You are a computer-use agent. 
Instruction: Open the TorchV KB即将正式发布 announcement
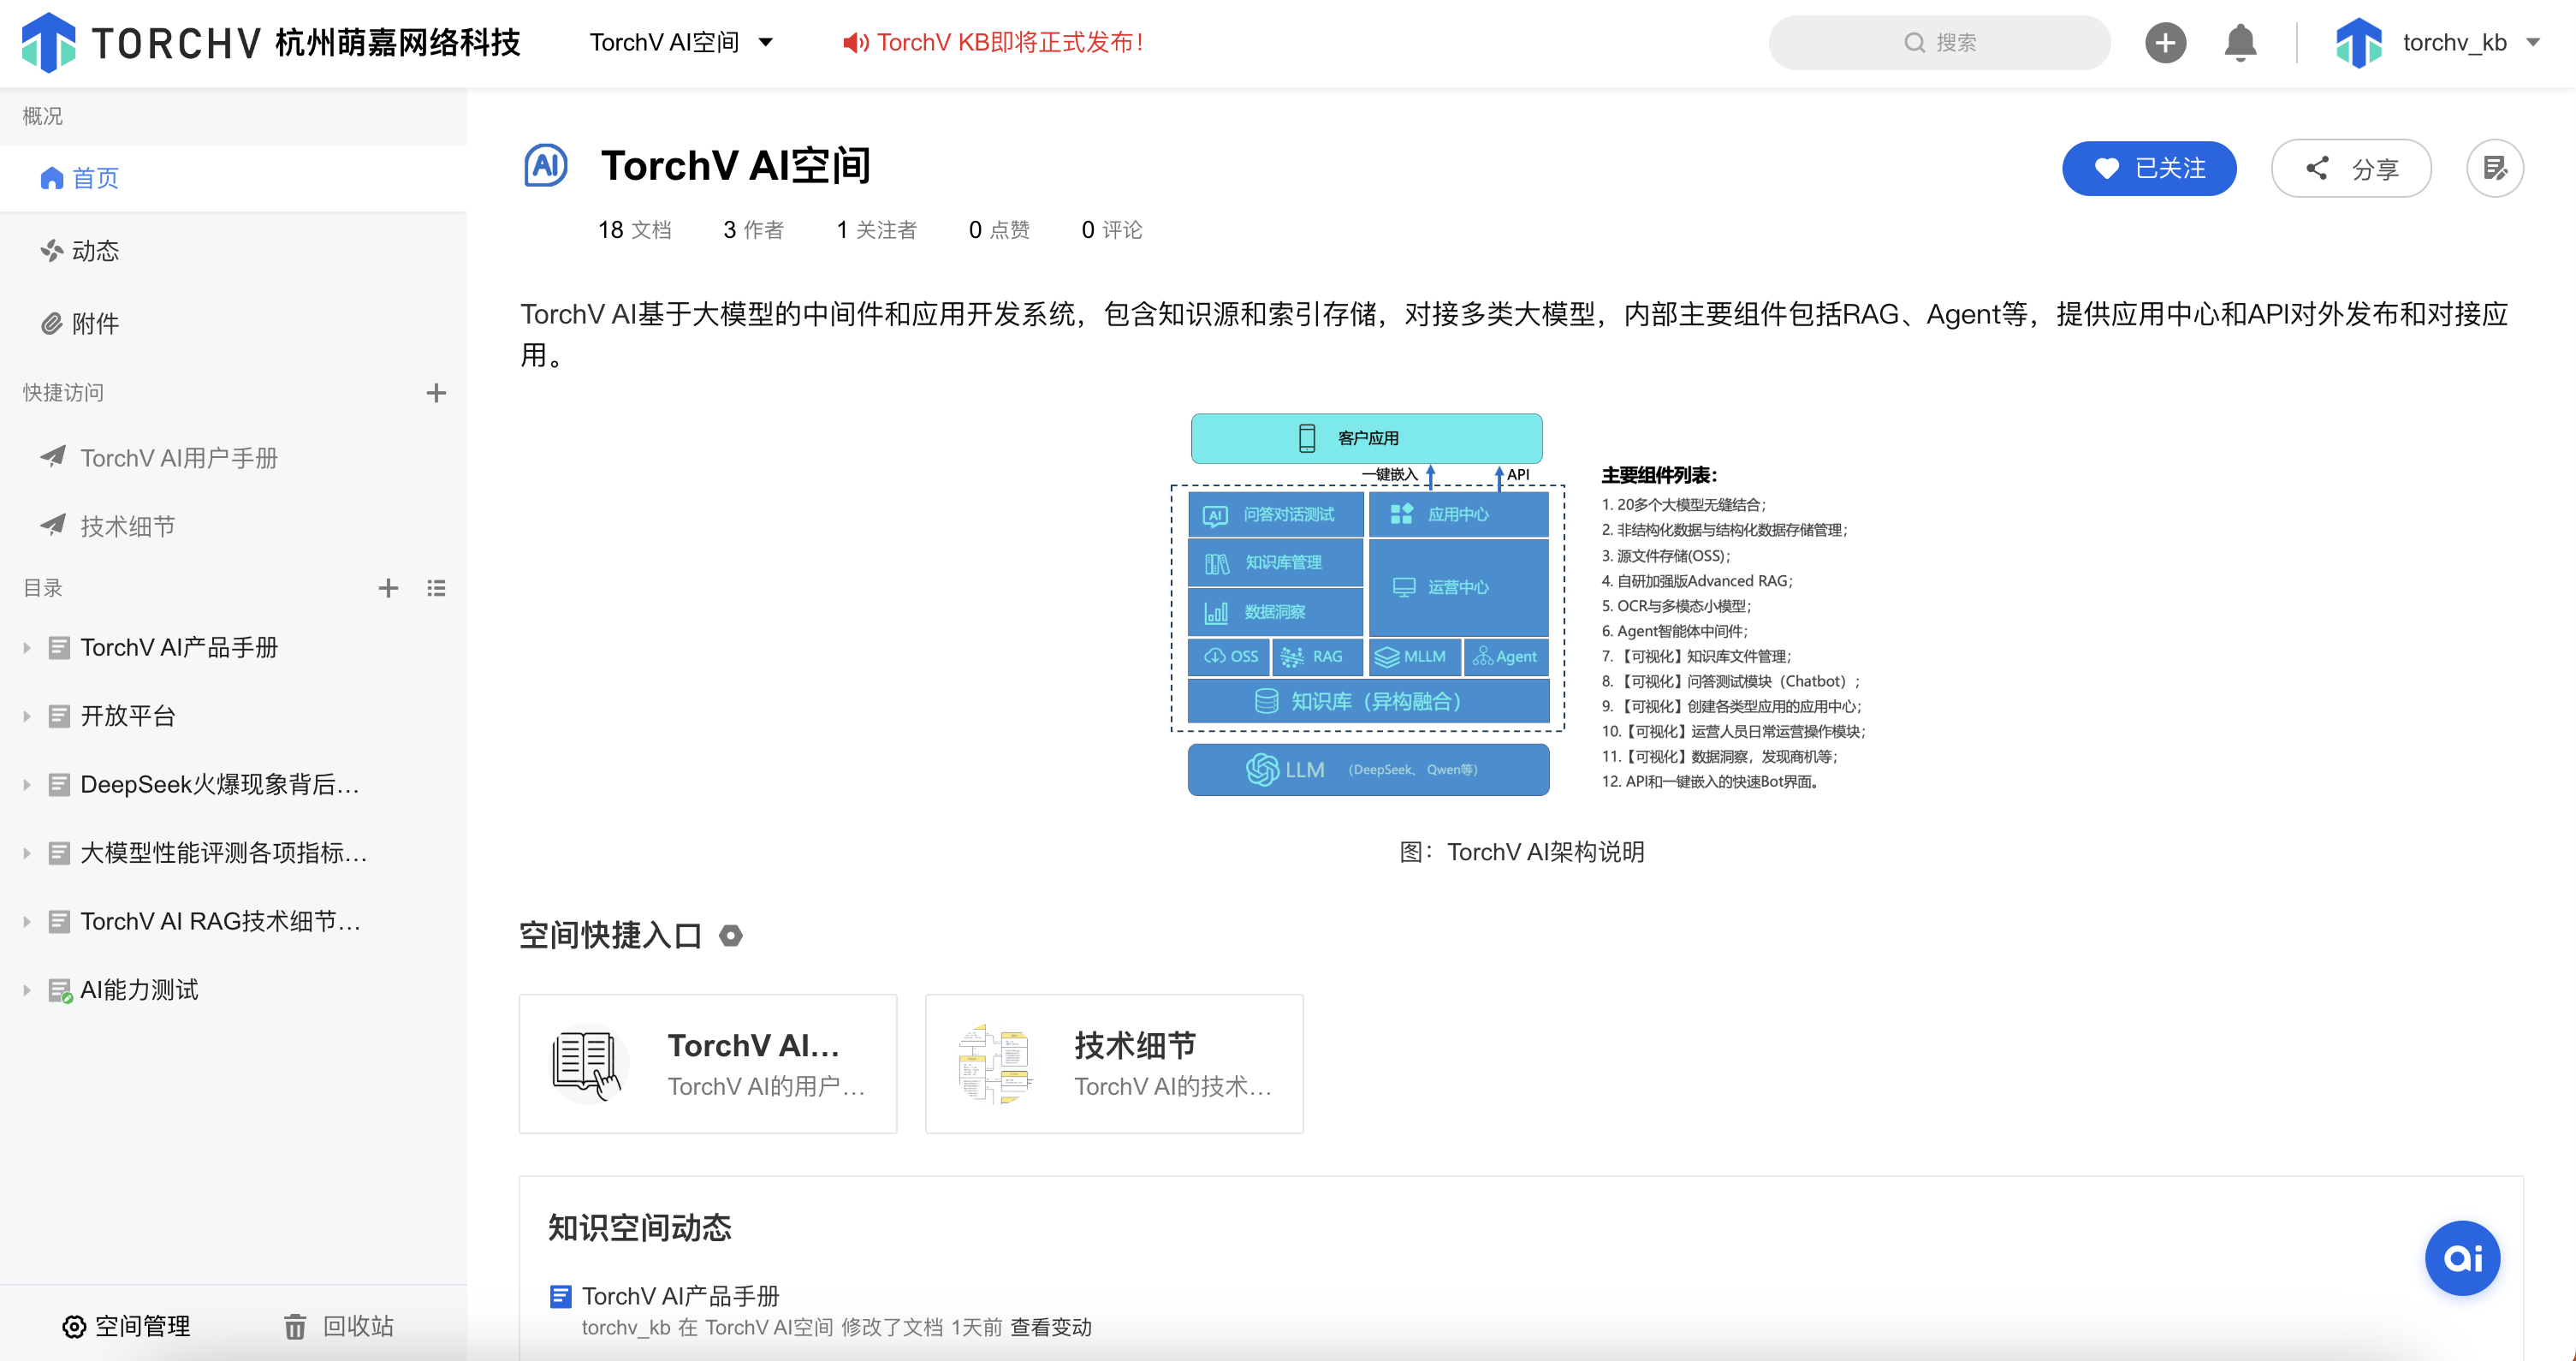pos(992,42)
